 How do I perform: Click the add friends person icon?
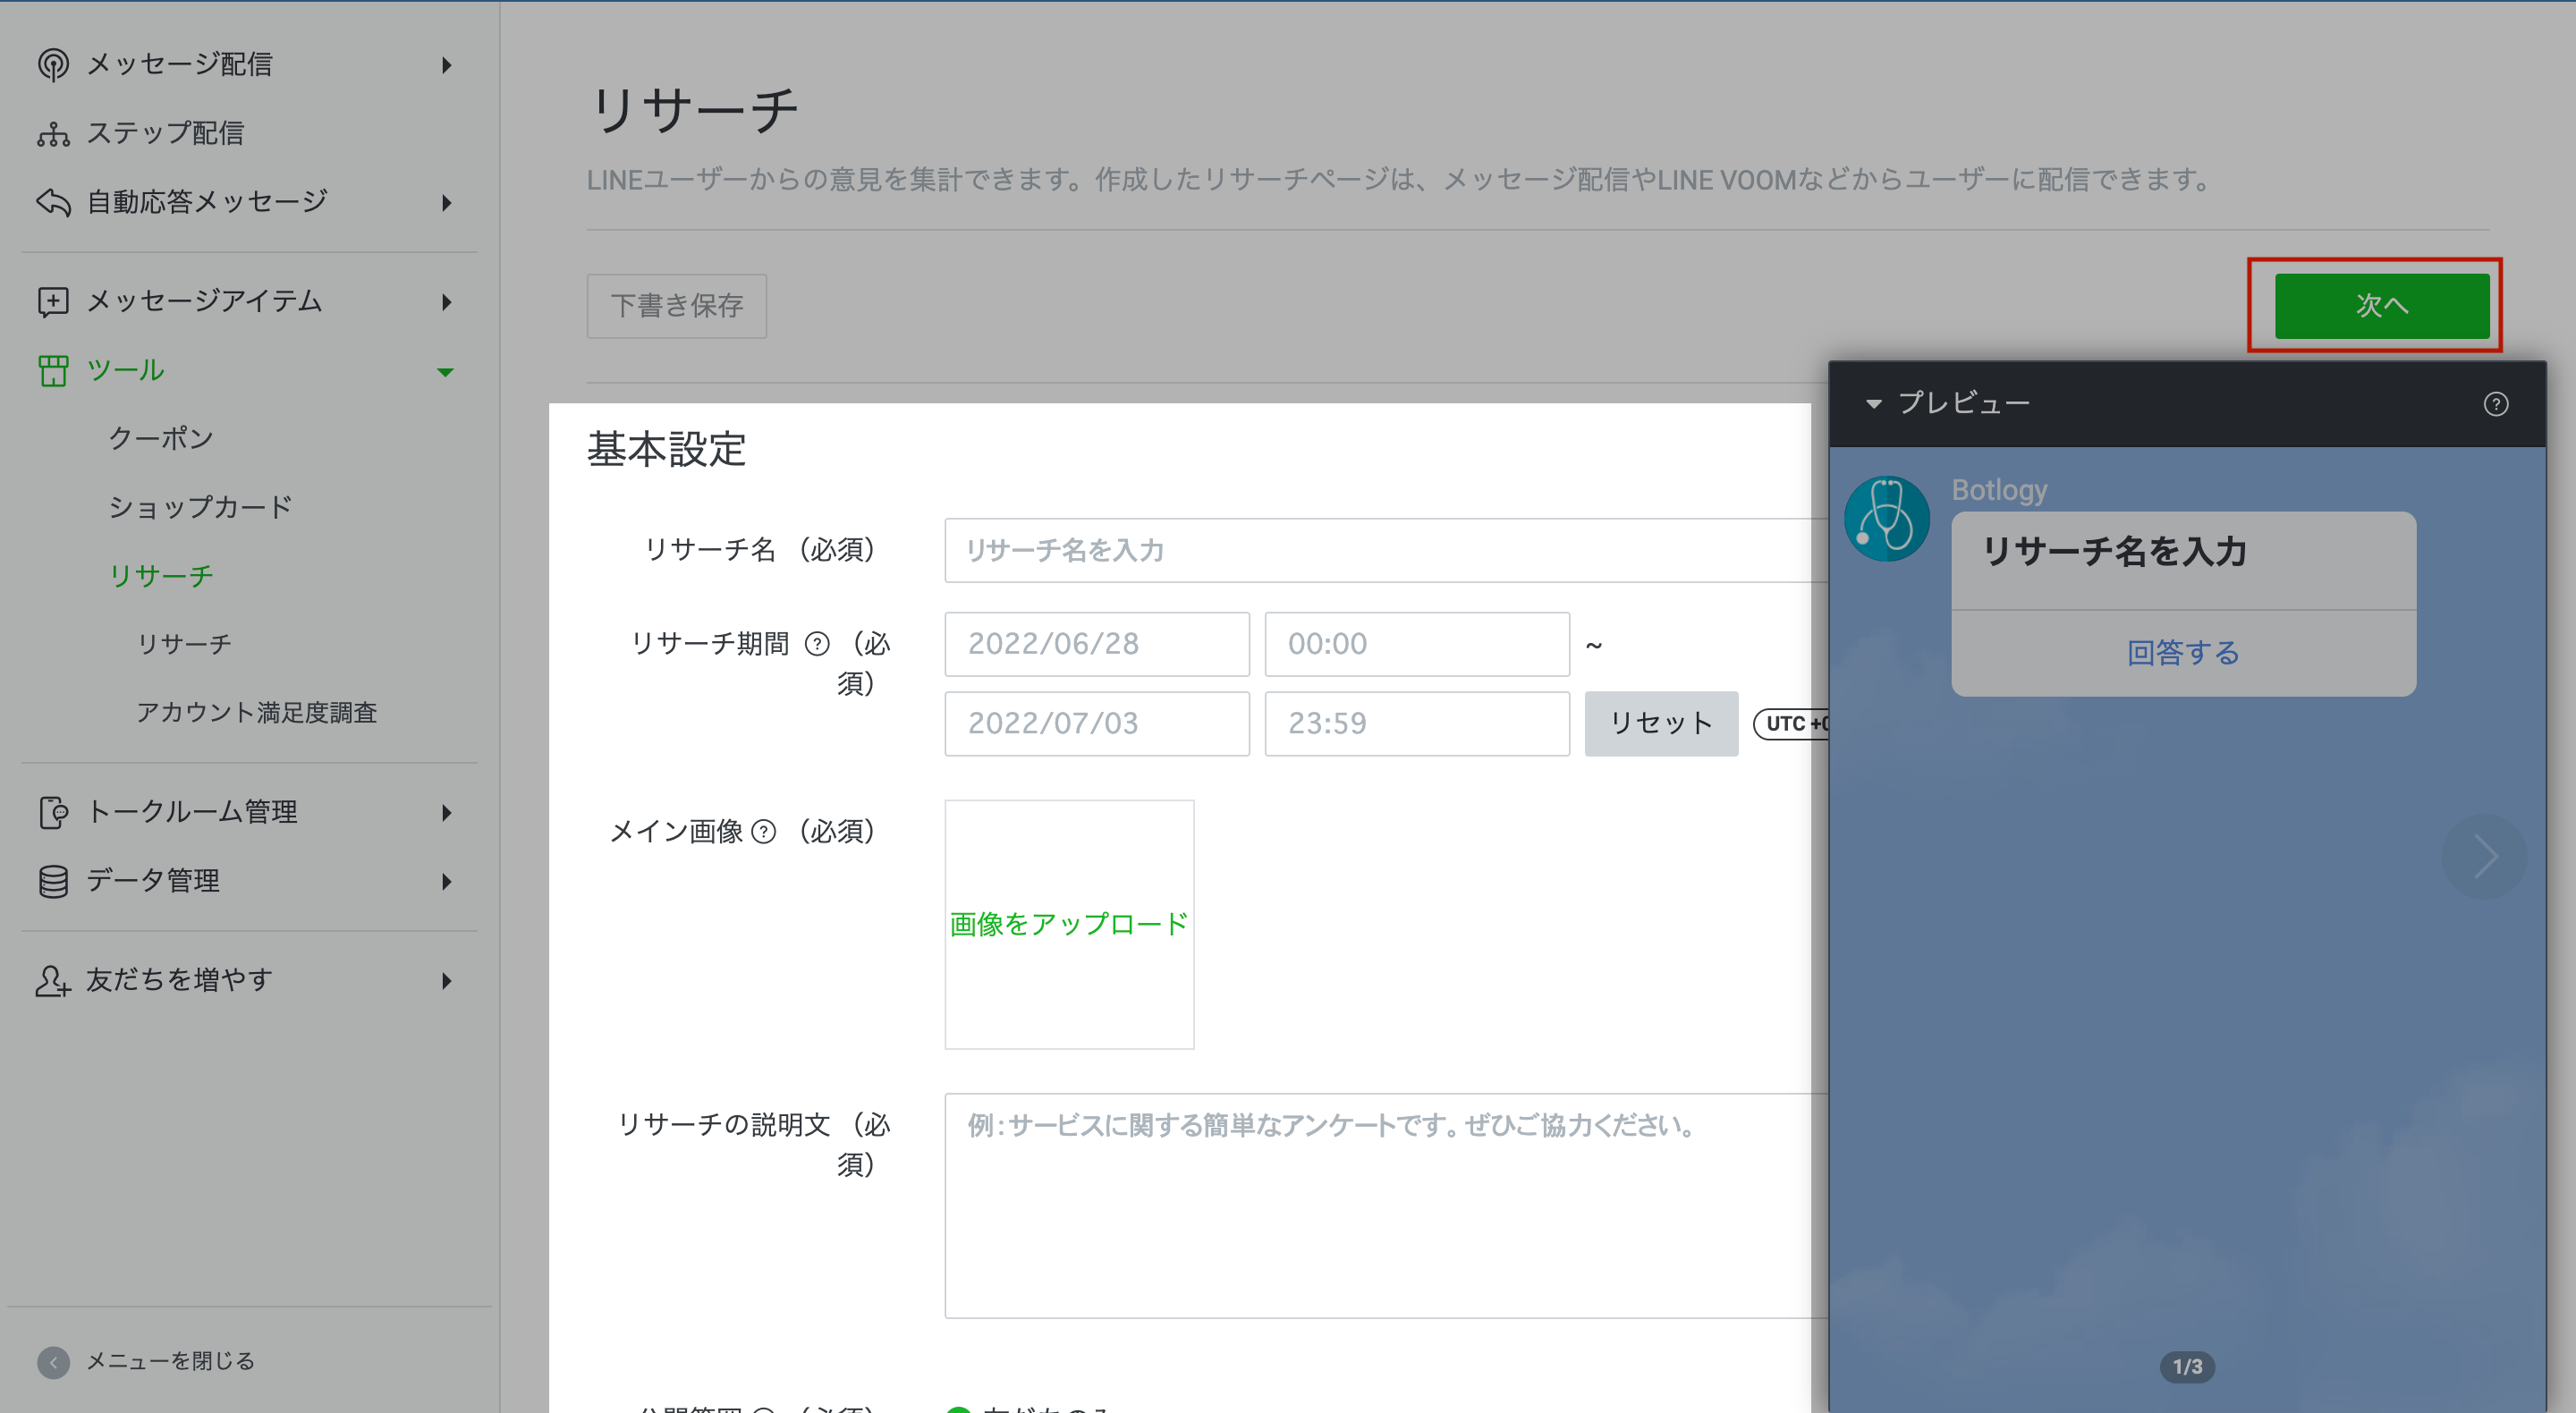click(x=53, y=980)
